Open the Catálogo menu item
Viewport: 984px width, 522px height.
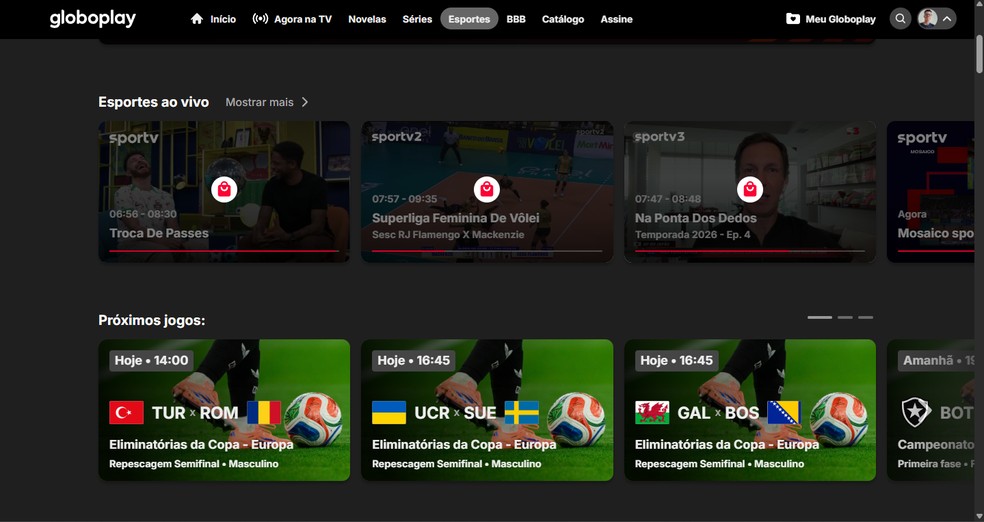(x=563, y=19)
